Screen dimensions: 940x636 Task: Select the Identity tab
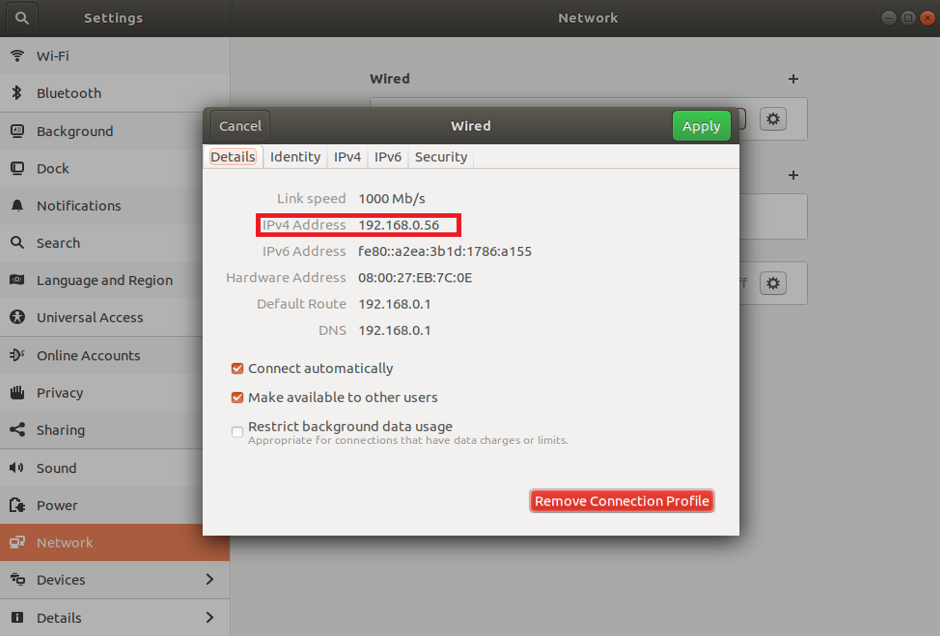pyautogui.click(x=295, y=157)
